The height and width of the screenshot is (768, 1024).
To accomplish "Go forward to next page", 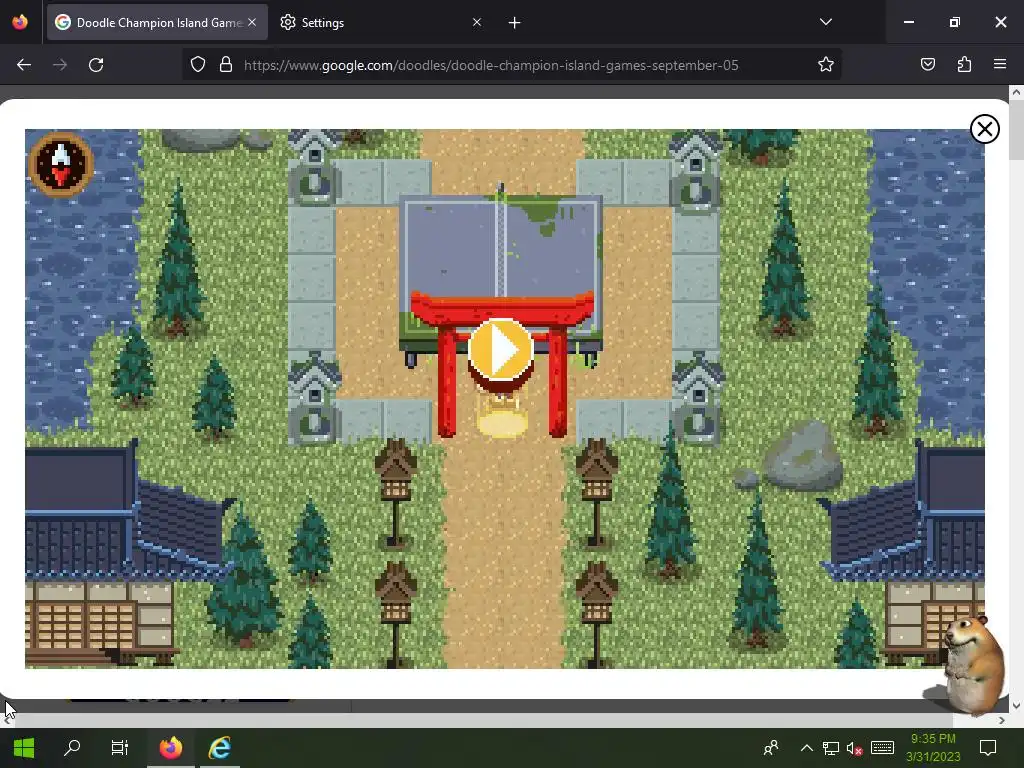I will (x=60, y=65).
